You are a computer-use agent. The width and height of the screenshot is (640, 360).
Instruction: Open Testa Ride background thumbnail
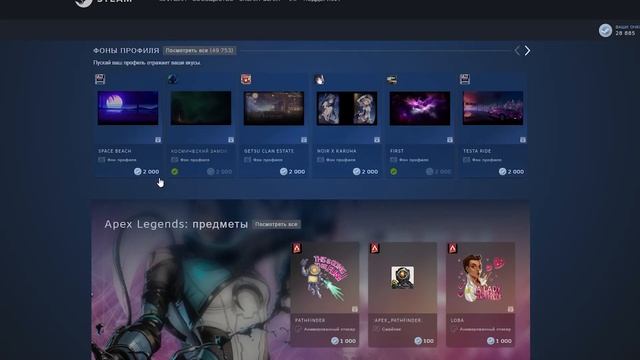click(493, 108)
